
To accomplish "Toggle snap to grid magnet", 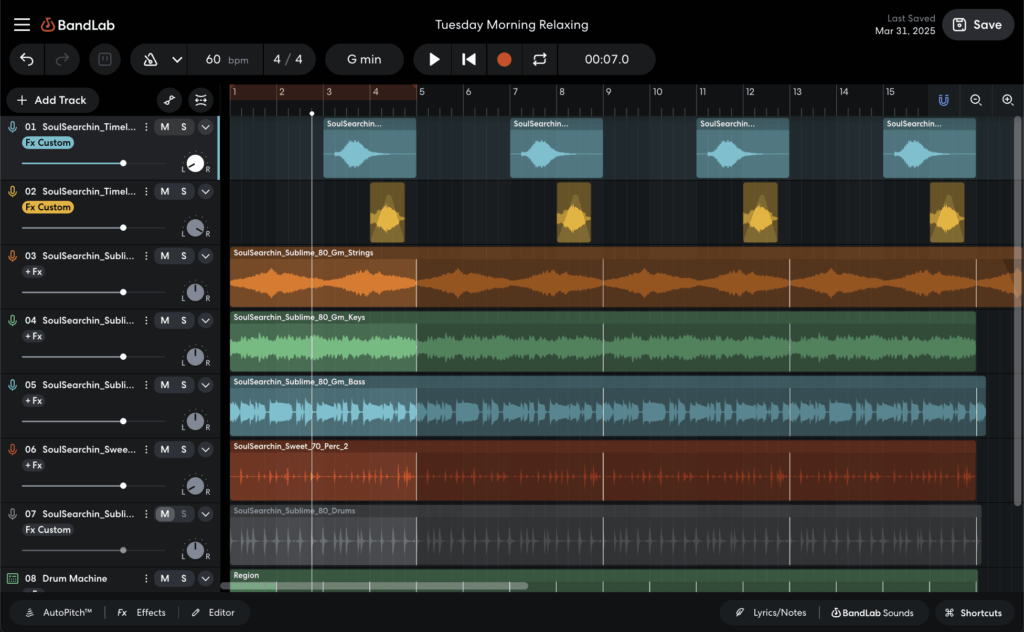I will [x=944, y=100].
